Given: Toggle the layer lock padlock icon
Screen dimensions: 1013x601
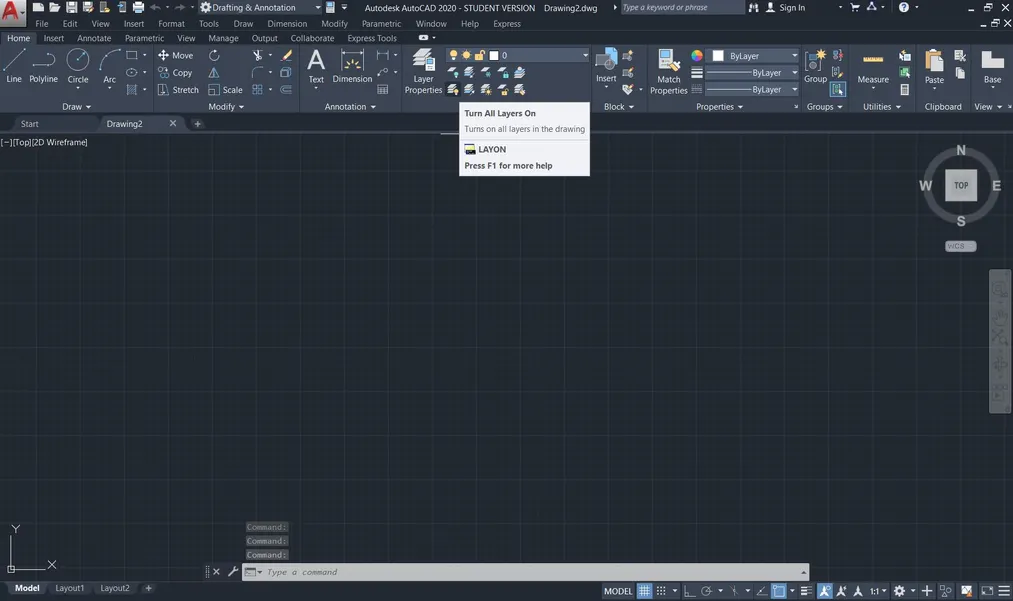Looking at the screenshot, I should click(479, 55).
